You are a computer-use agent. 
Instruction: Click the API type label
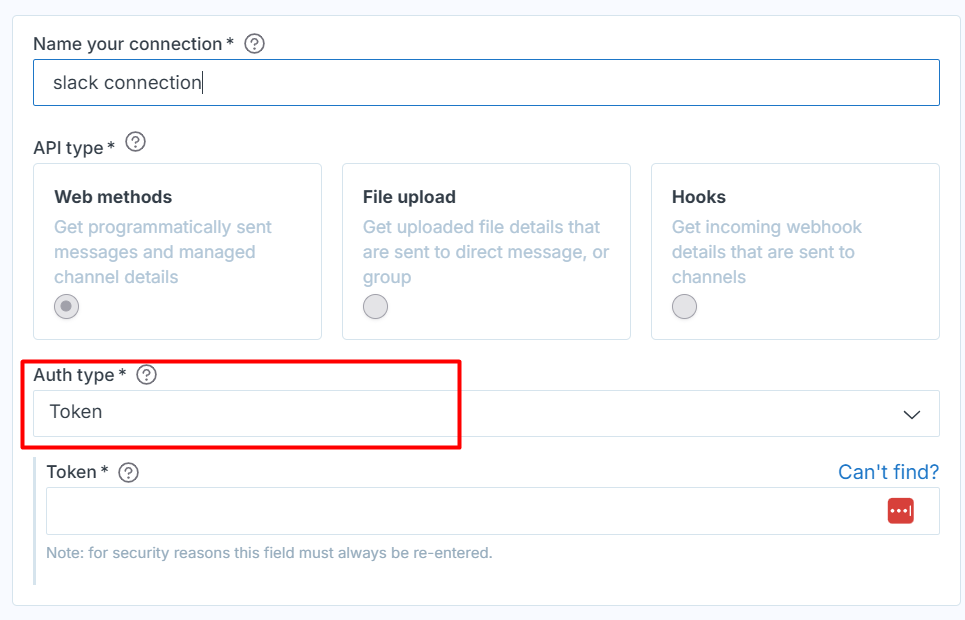(74, 148)
